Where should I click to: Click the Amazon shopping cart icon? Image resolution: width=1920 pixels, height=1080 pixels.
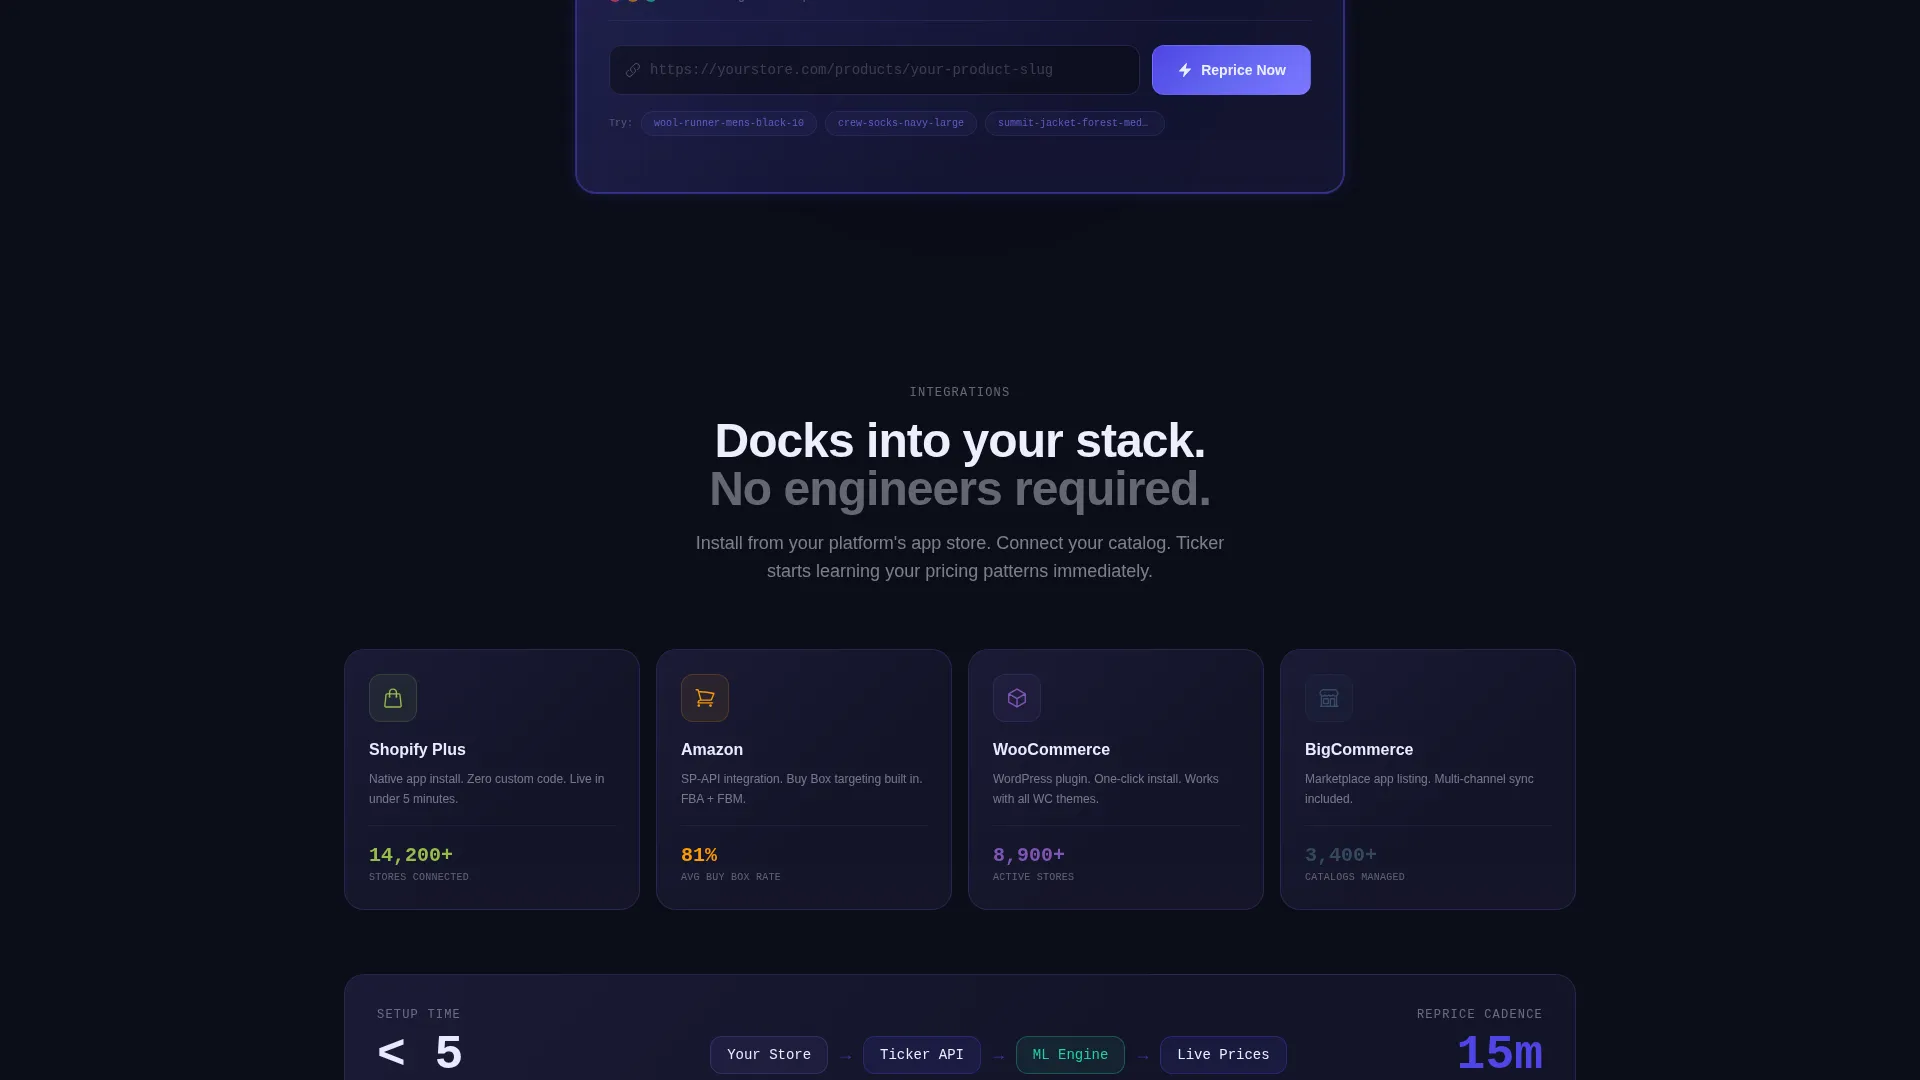tap(705, 698)
